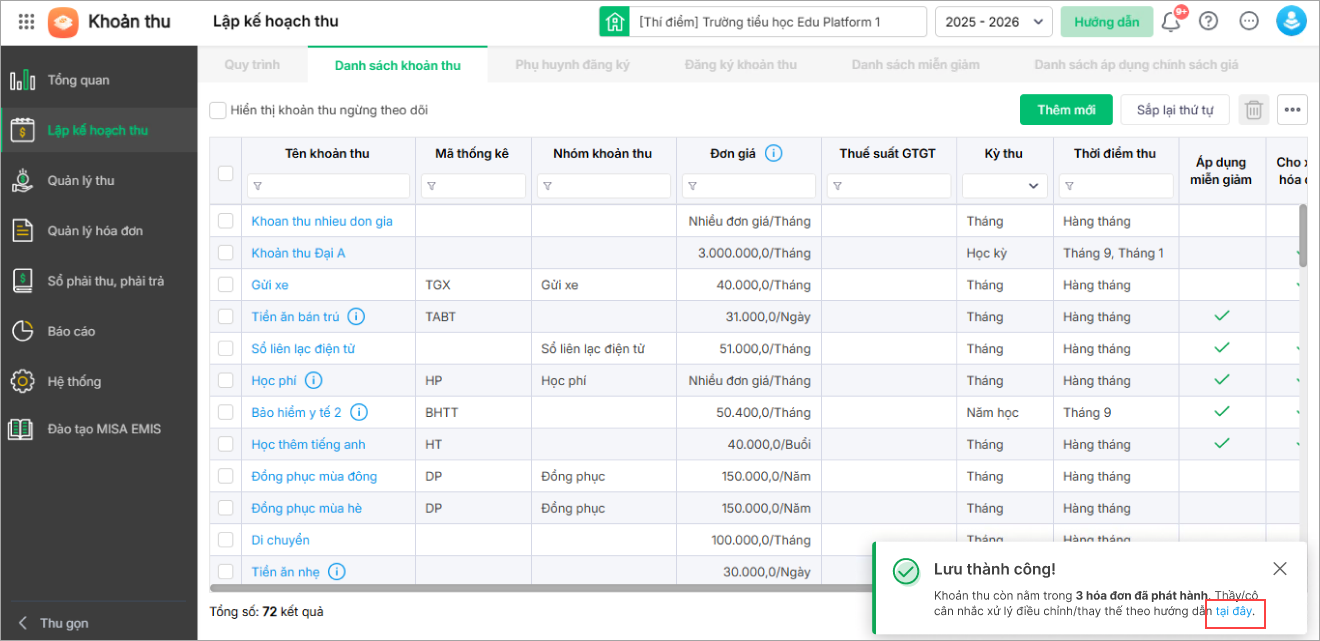
Task: Open the three-dot more options button
Action: [x=1293, y=110]
